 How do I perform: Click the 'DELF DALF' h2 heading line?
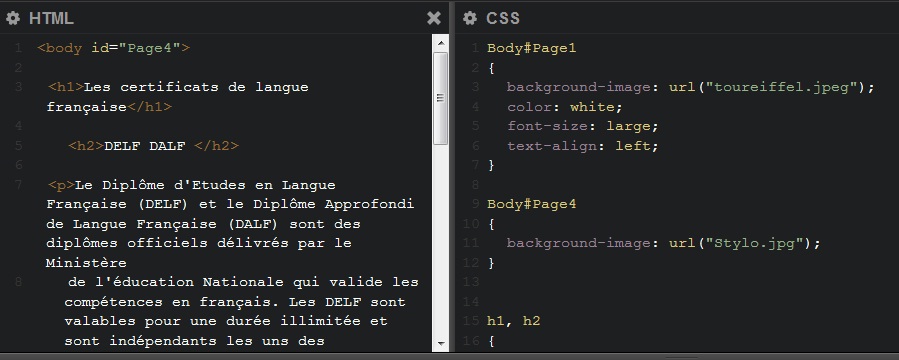click(x=153, y=146)
